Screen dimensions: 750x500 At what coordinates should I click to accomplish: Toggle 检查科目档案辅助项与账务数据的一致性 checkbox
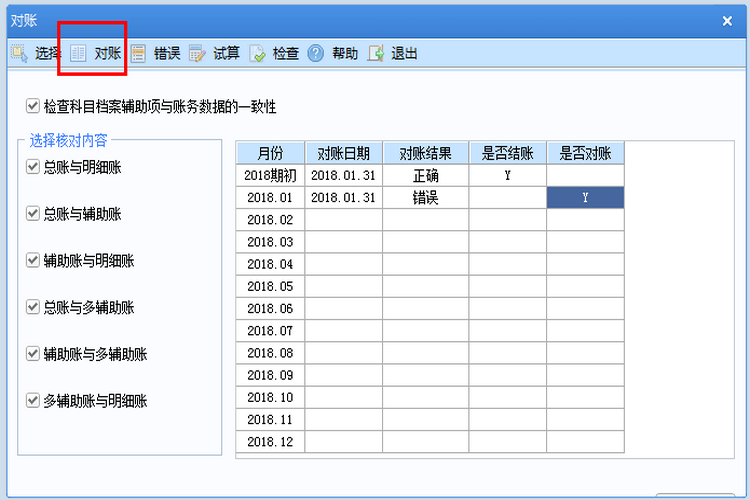[34, 105]
